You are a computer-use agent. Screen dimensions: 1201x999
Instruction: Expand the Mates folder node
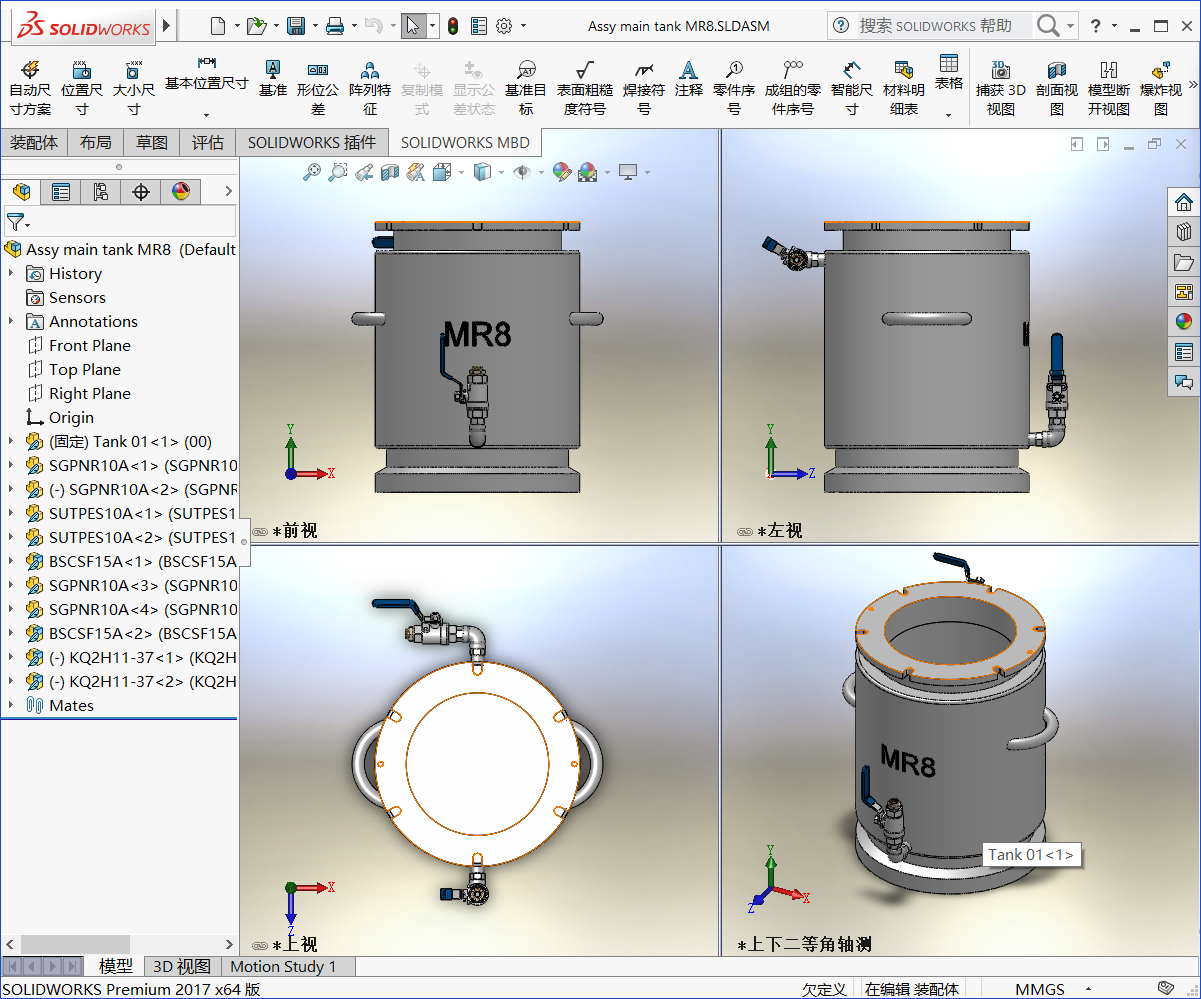11,705
